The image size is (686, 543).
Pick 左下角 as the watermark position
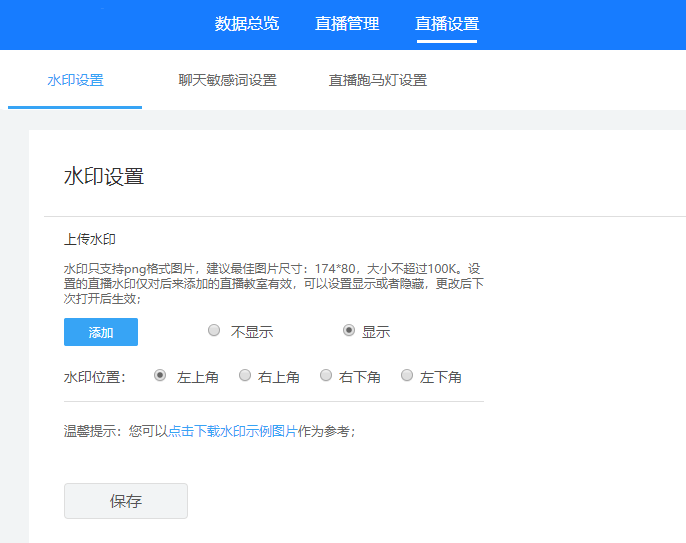pyautogui.click(x=407, y=376)
